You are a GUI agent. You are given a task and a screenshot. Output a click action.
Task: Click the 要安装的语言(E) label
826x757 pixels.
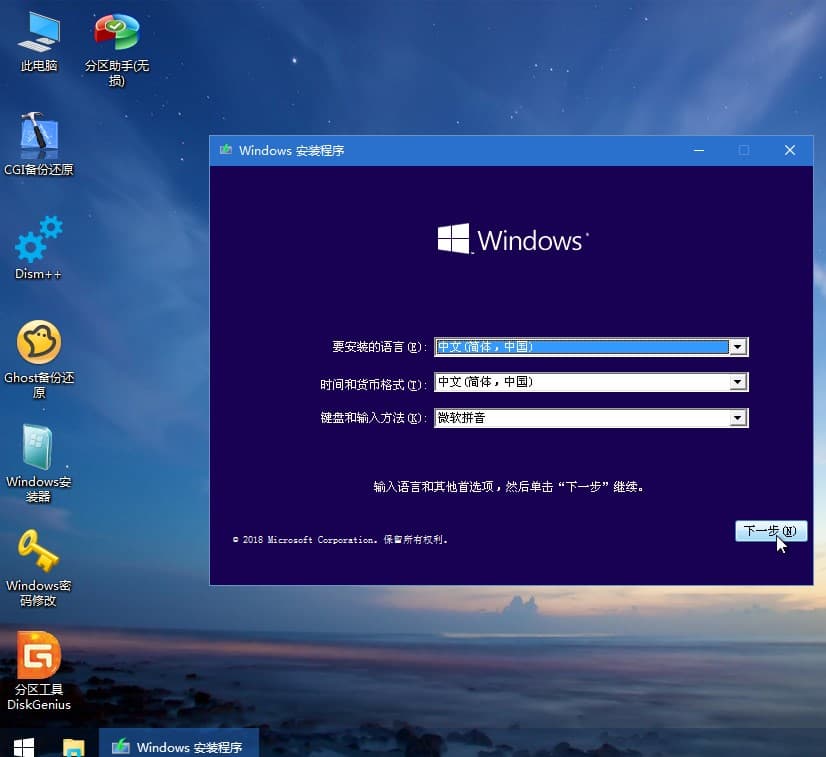(379, 347)
